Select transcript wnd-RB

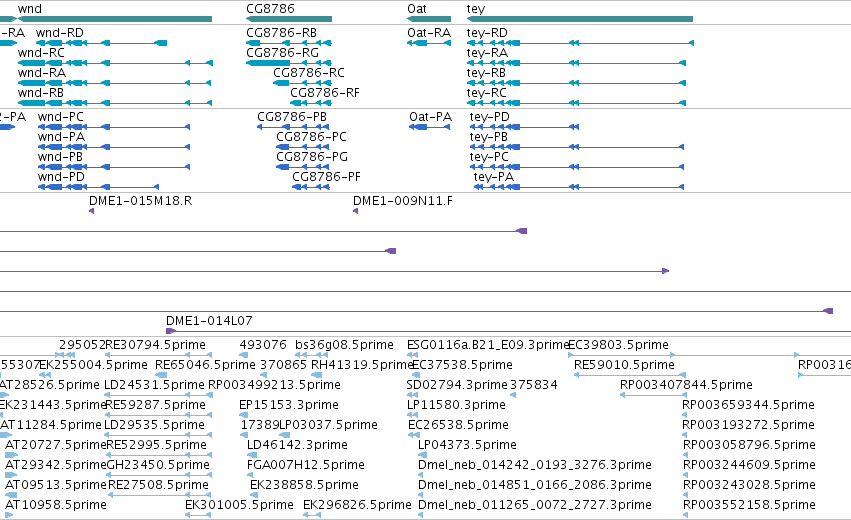(41, 93)
